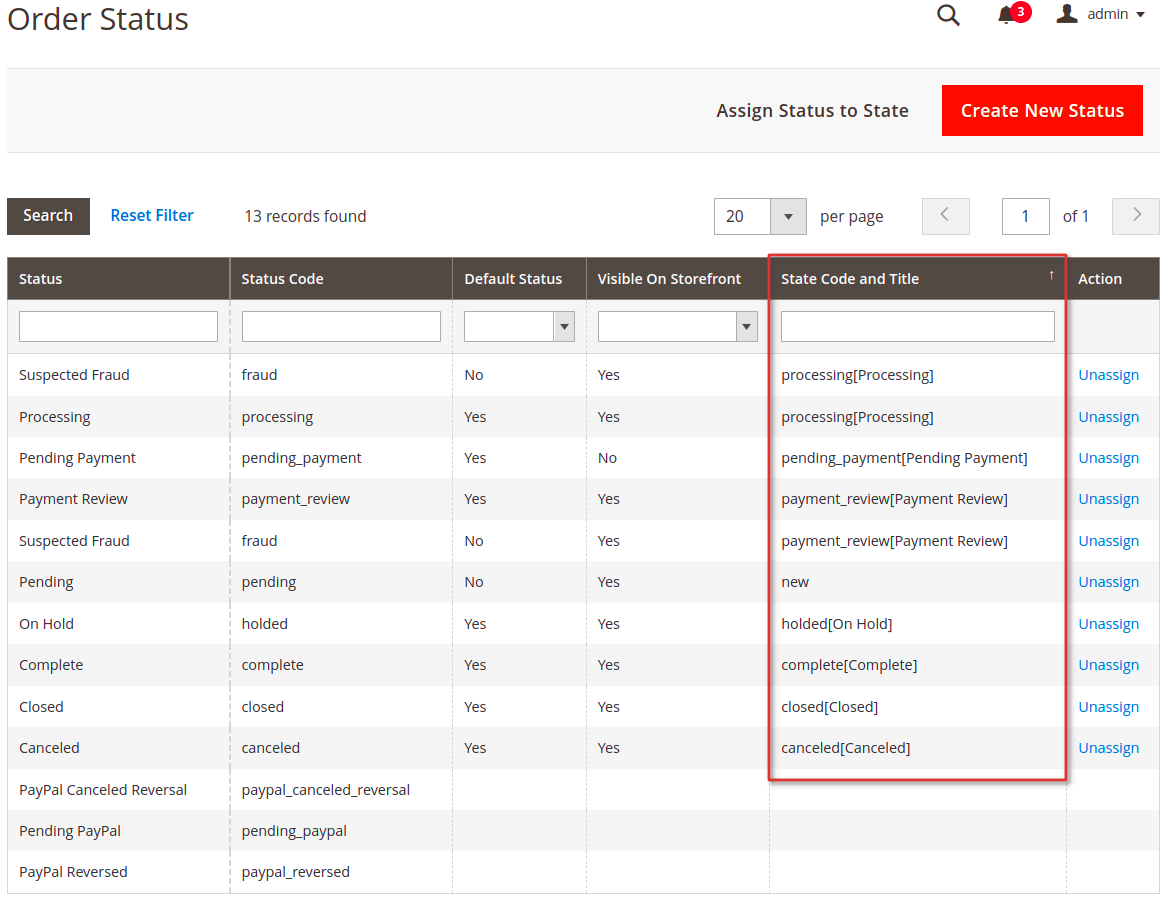Screen dimensions: 1163x897
Task: Select the "PayPal Reversed" status cell
Action: click(73, 872)
